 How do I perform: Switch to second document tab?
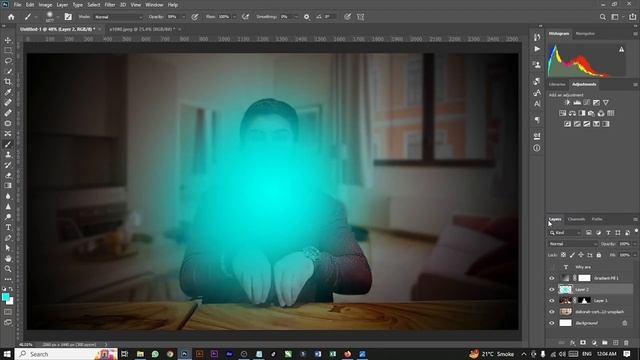pos(142,29)
